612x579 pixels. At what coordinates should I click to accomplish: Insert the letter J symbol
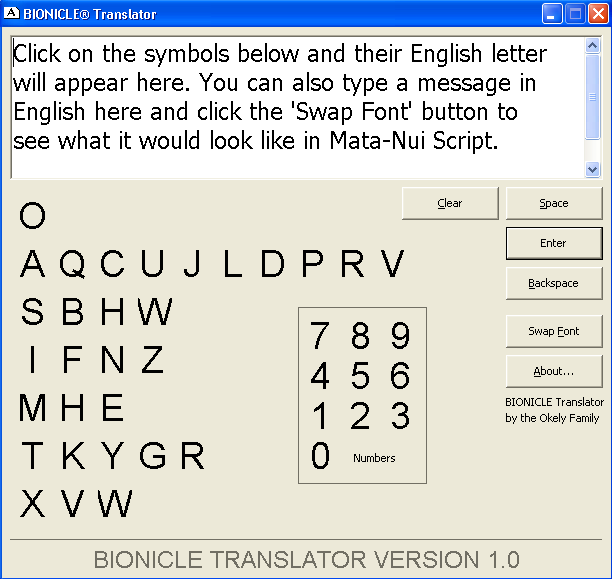coord(192,264)
